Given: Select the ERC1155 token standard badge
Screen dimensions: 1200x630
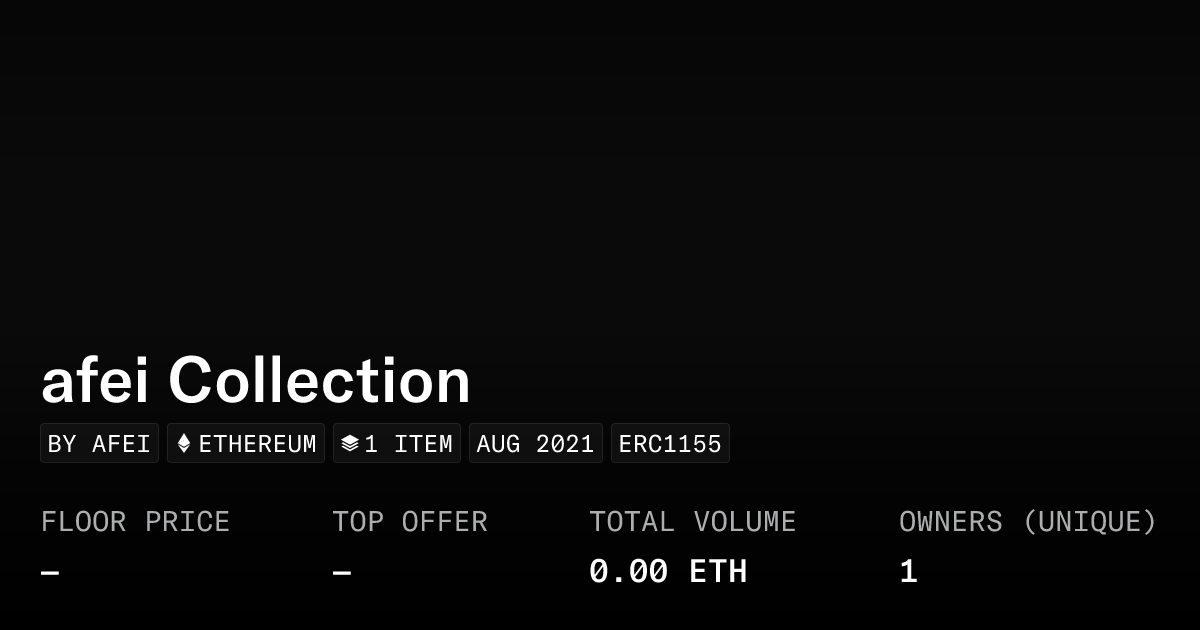Looking at the screenshot, I should (x=670, y=443).
